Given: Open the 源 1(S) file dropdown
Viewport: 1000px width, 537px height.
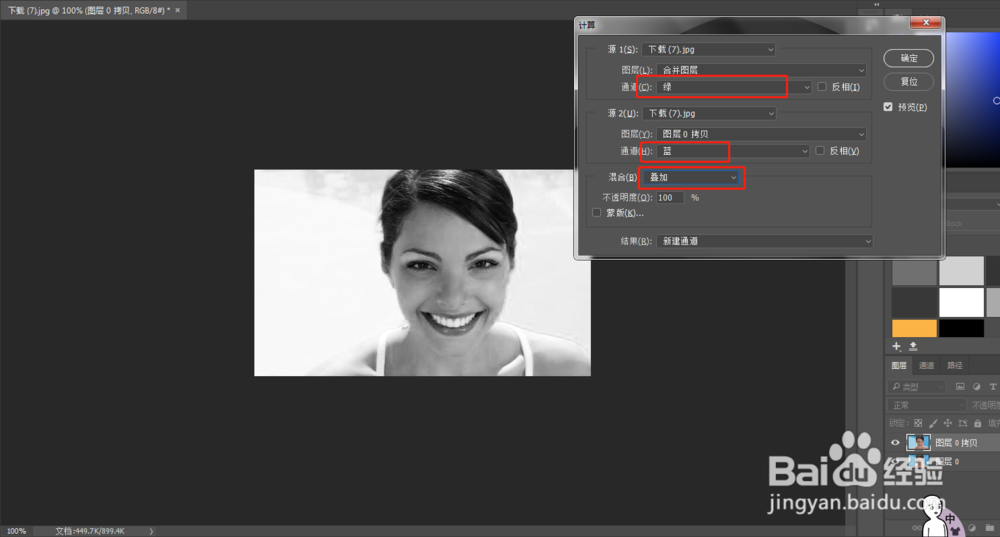Looking at the screenshot, I should tap(709, 49).
